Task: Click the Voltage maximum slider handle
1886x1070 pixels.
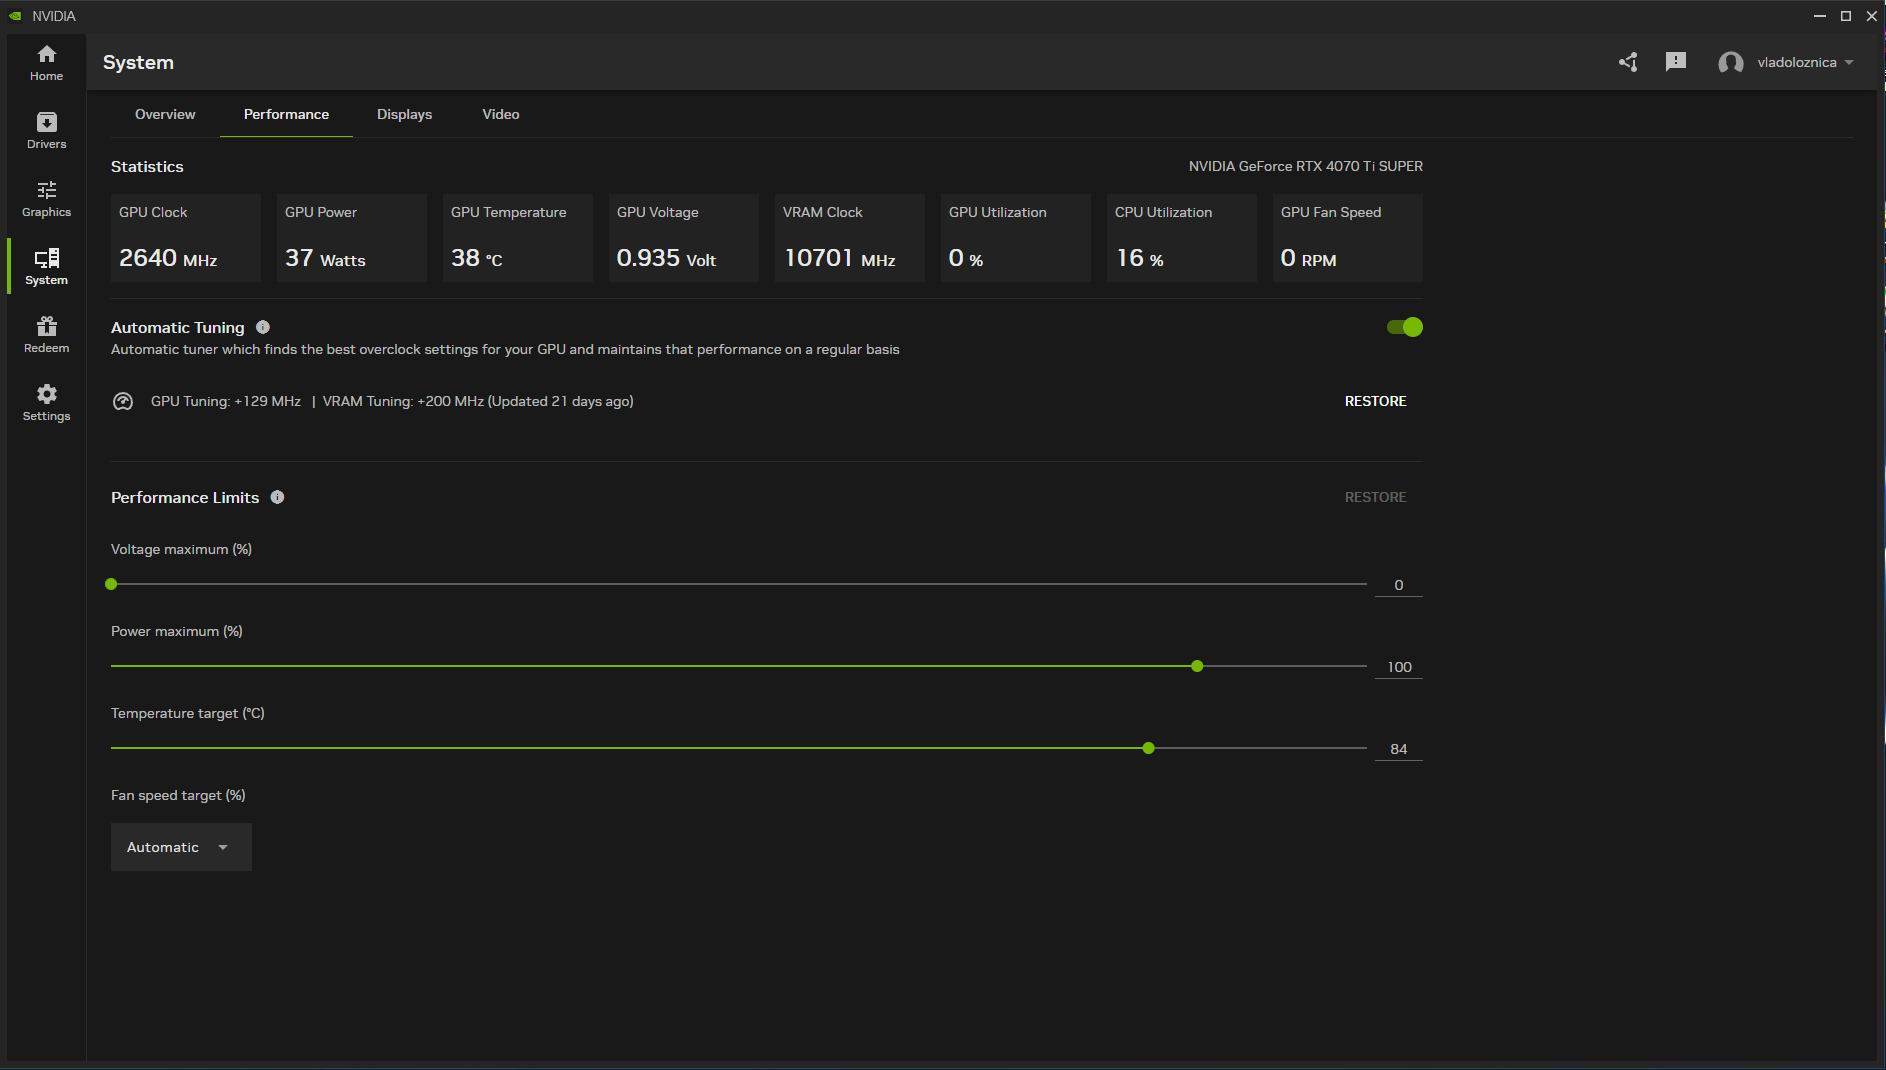Action: [x=111, y=584]
